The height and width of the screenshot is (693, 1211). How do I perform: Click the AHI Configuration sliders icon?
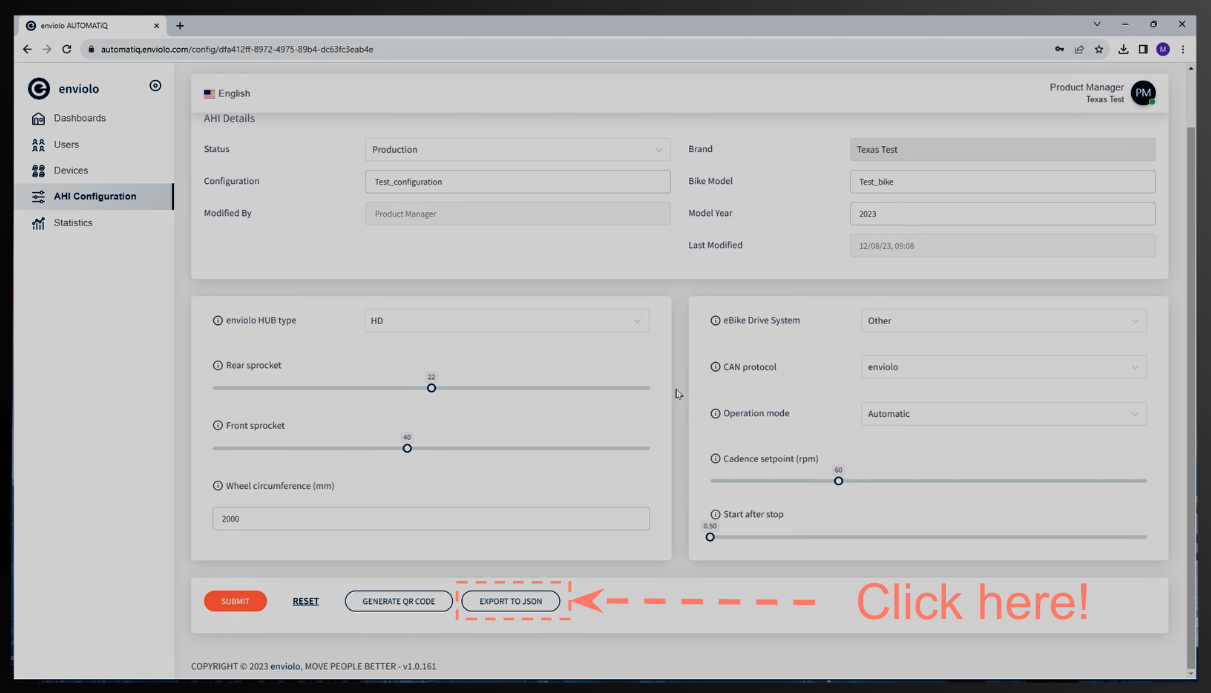(38, 197)
